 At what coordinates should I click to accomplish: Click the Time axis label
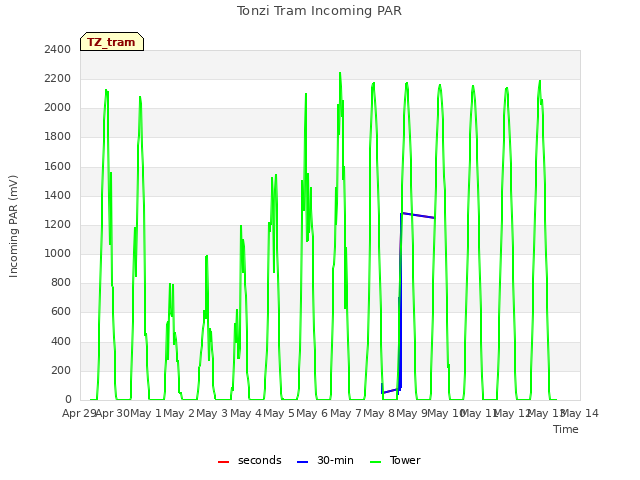566,429
